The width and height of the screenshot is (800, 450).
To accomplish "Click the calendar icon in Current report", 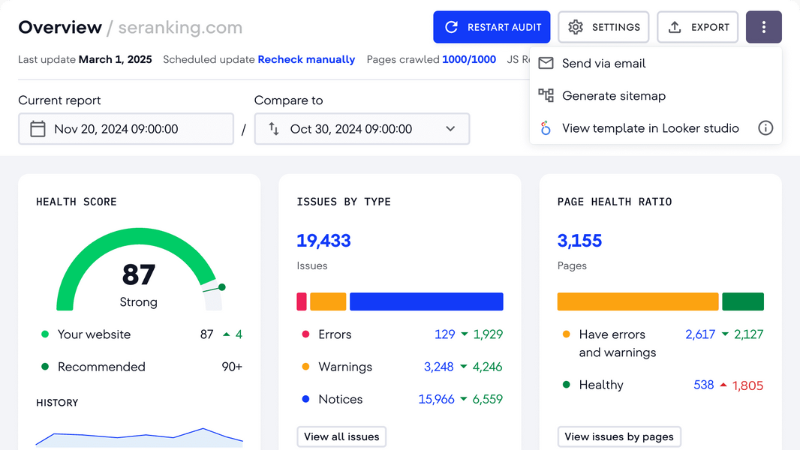I will point(38,129).
